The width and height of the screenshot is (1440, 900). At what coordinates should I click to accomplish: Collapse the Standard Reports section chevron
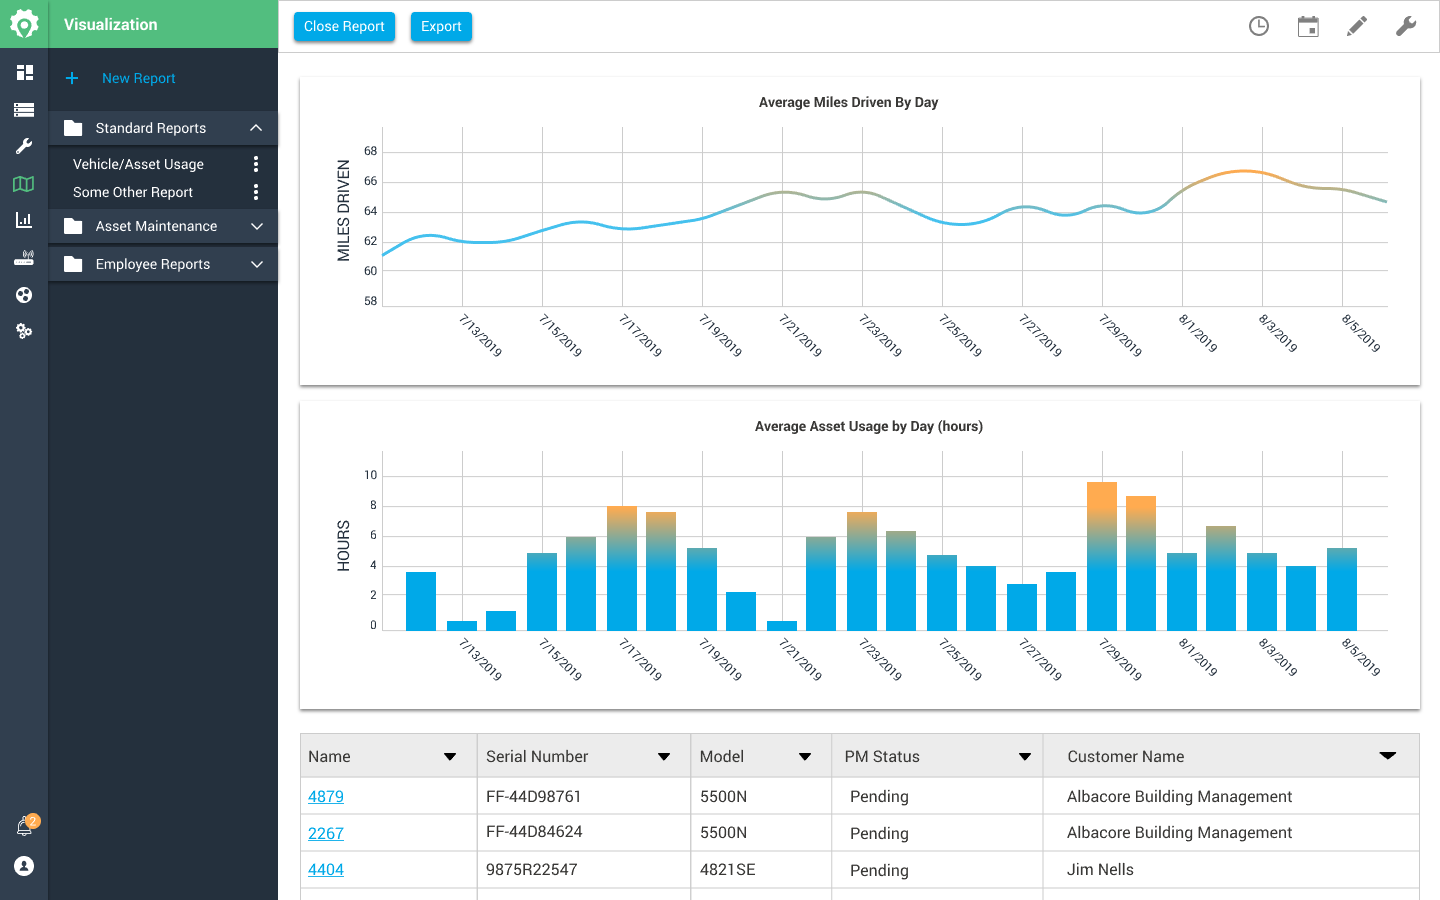256,128
